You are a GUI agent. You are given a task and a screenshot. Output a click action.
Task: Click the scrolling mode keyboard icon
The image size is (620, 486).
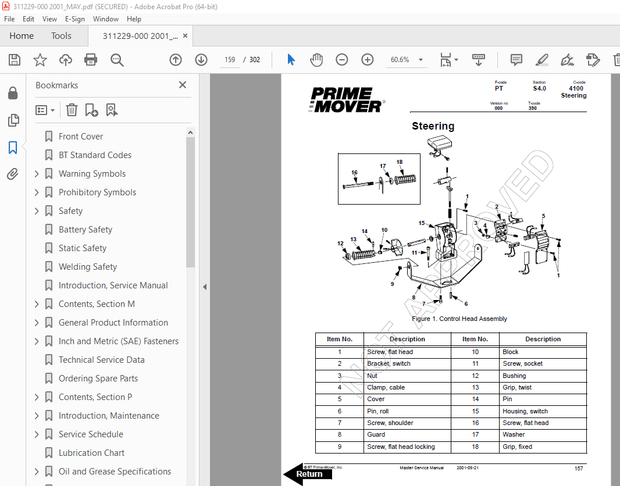pyautogui.click(x=478, y=60)
